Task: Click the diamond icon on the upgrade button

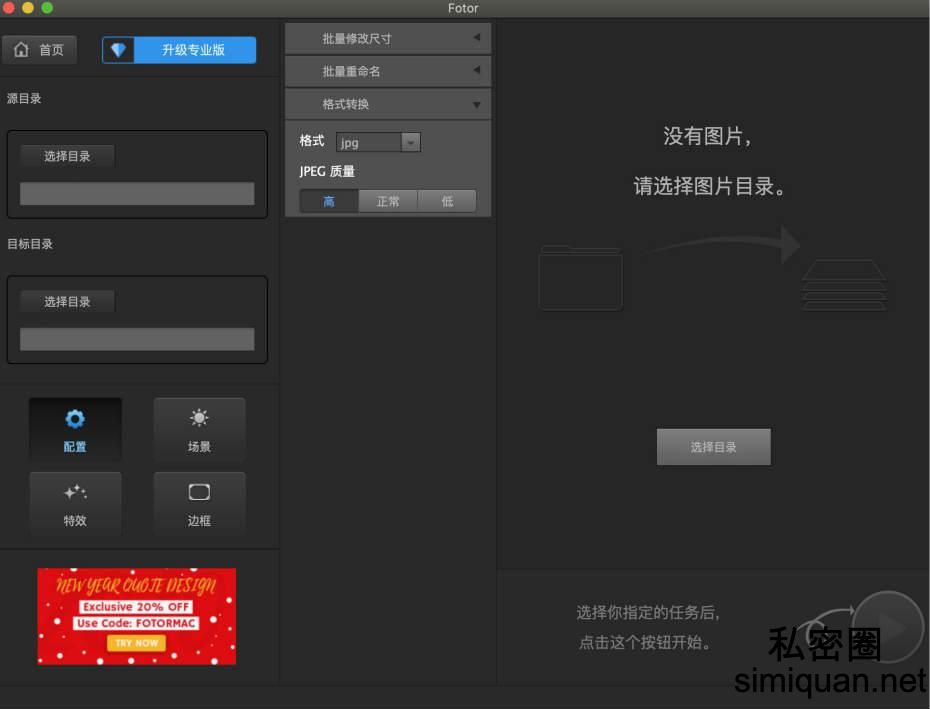Action: (119, 49)
